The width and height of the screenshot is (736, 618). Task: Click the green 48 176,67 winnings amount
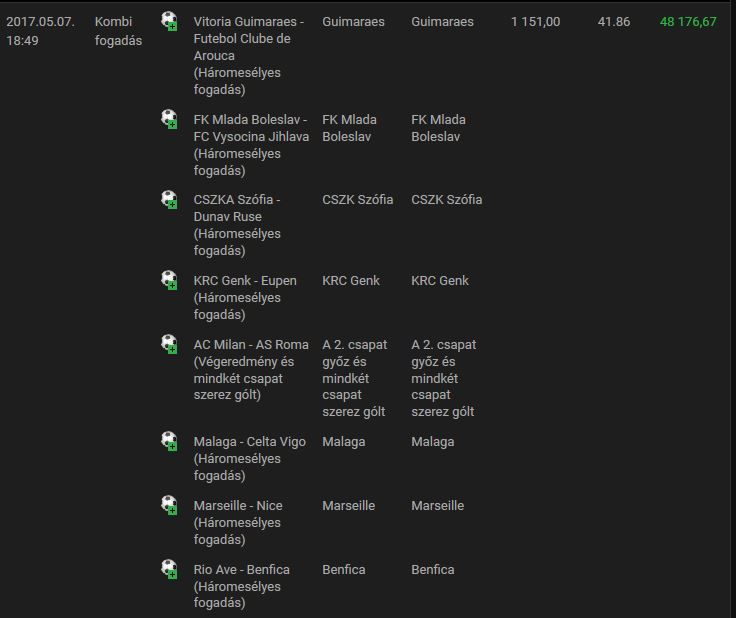688,21
